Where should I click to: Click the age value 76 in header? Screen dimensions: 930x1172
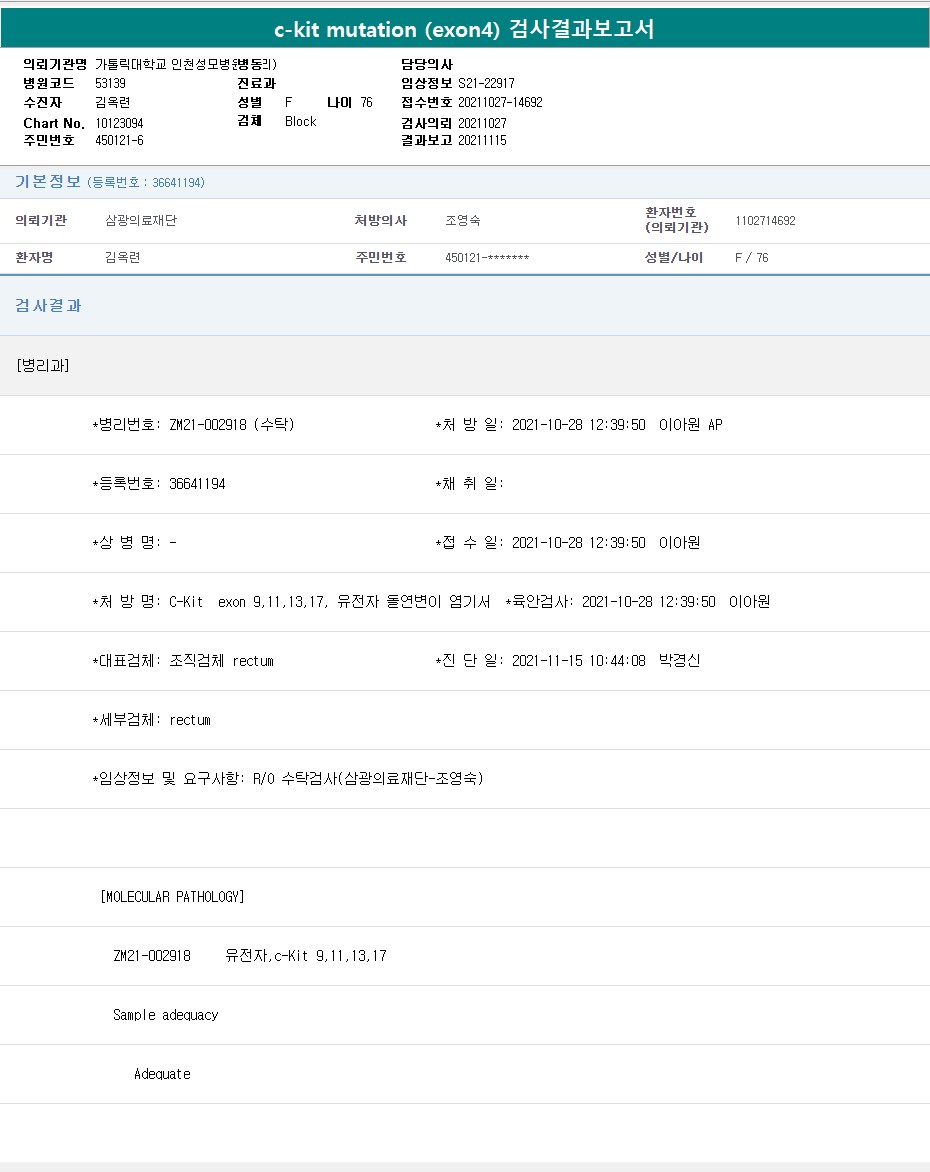click(366, 102)
